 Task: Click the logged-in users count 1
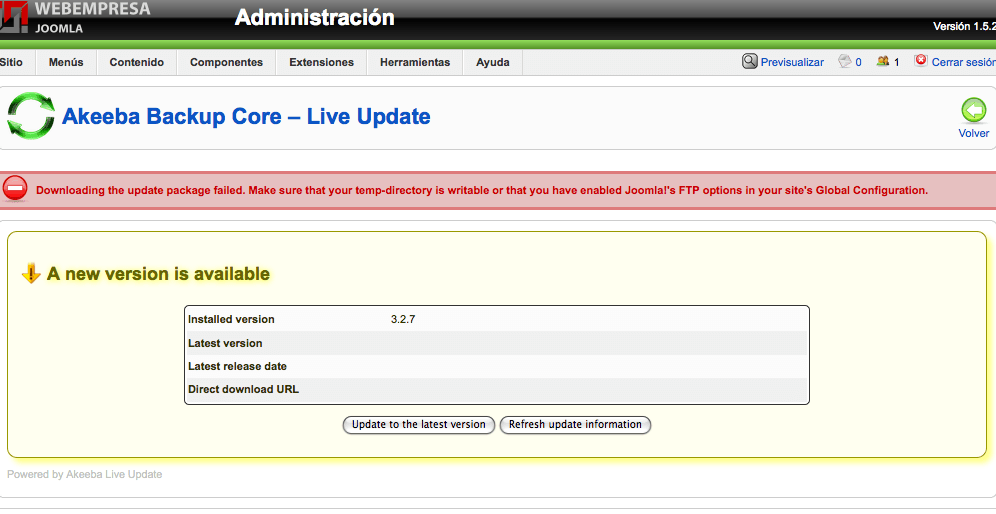pos(896,62)
